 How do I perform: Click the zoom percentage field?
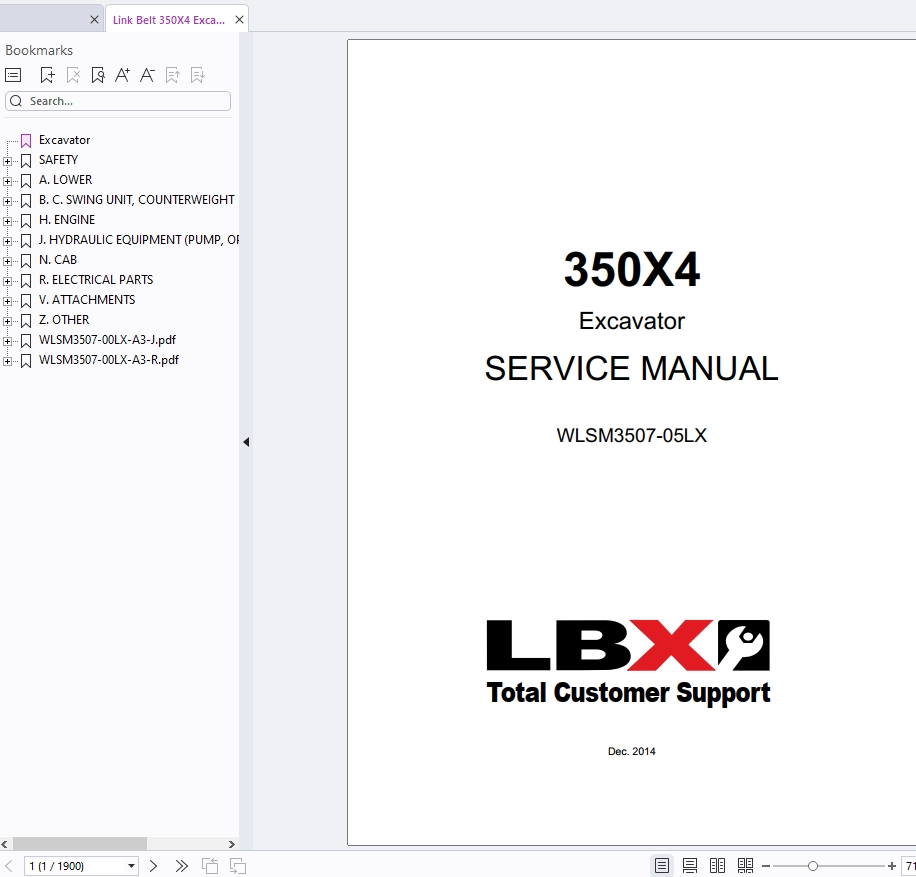coord(909,866)
